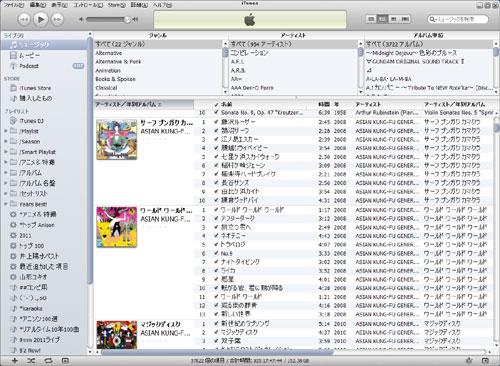Switch to song list view
500x366 pixels.
pyautogui.click(x=371, y=19)
